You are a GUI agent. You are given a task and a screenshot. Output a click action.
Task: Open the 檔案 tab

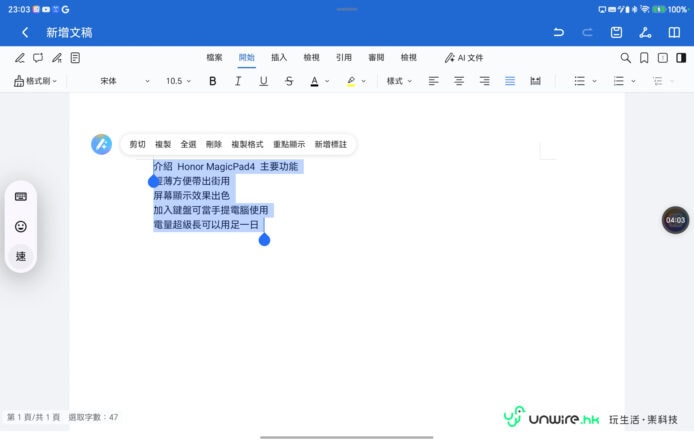point(214,58)
